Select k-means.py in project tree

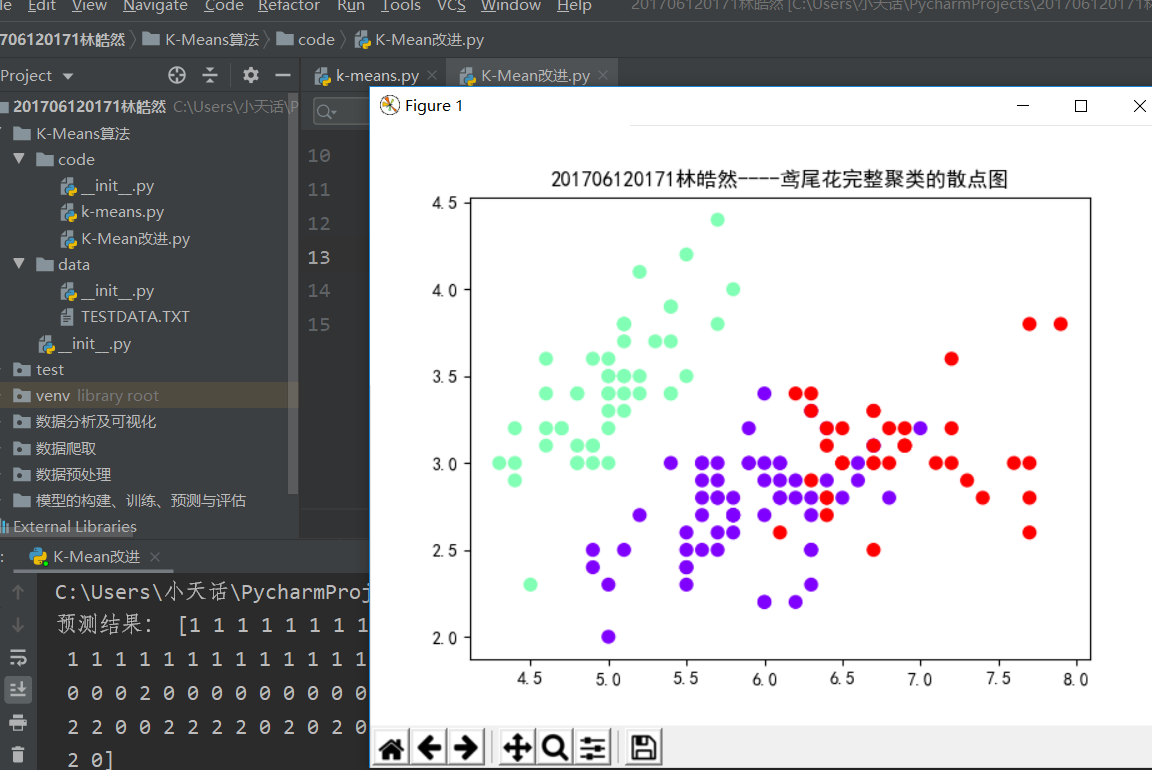pyautogui.click(x=112, y=212)
